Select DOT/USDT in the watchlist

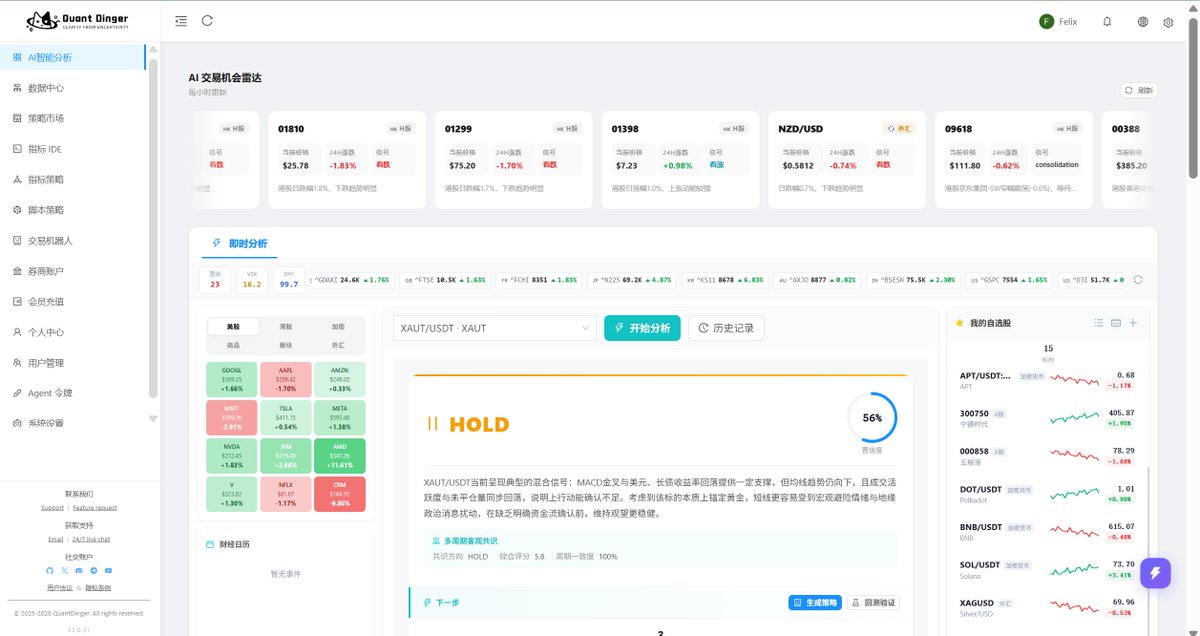click(1048, 493)
